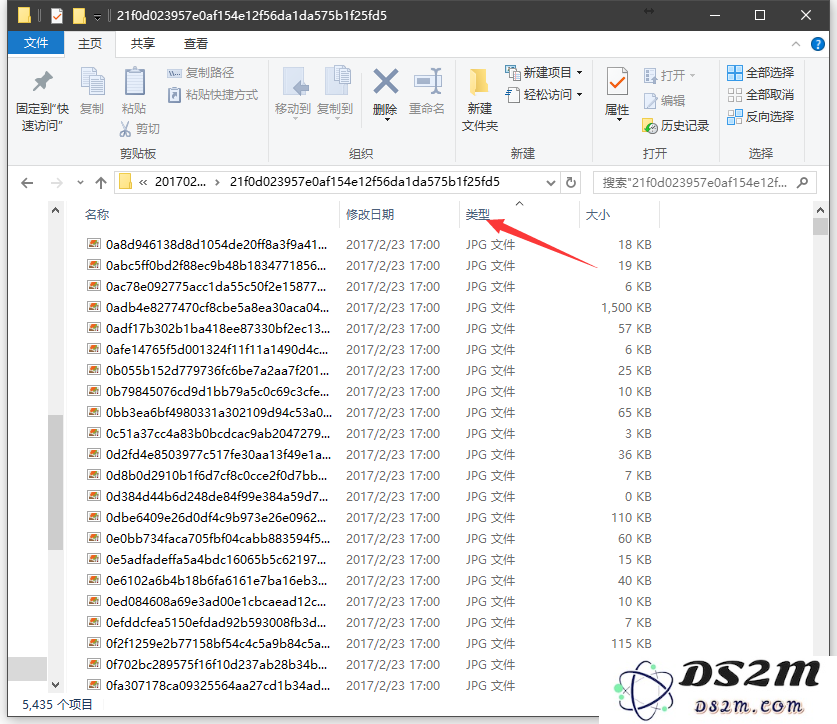
Task: Click JPG icon of file 0efddcfea5150efdad92b593008fb3d...
Action: (94, 622)
